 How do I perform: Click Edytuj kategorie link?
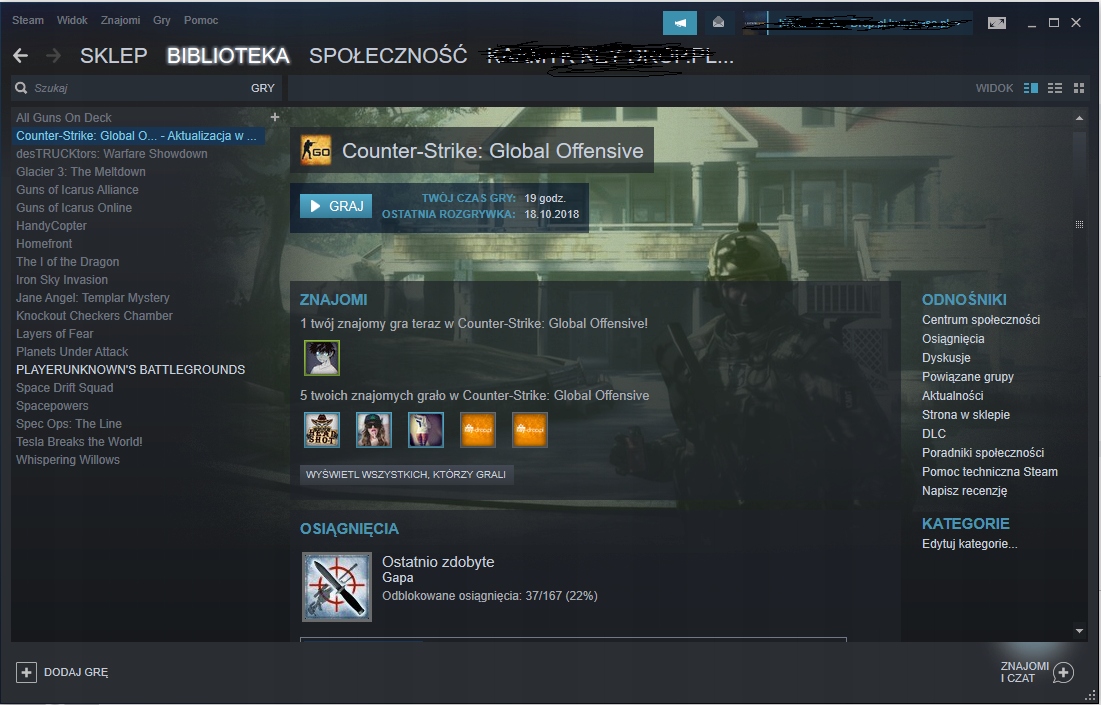[969, 543]
